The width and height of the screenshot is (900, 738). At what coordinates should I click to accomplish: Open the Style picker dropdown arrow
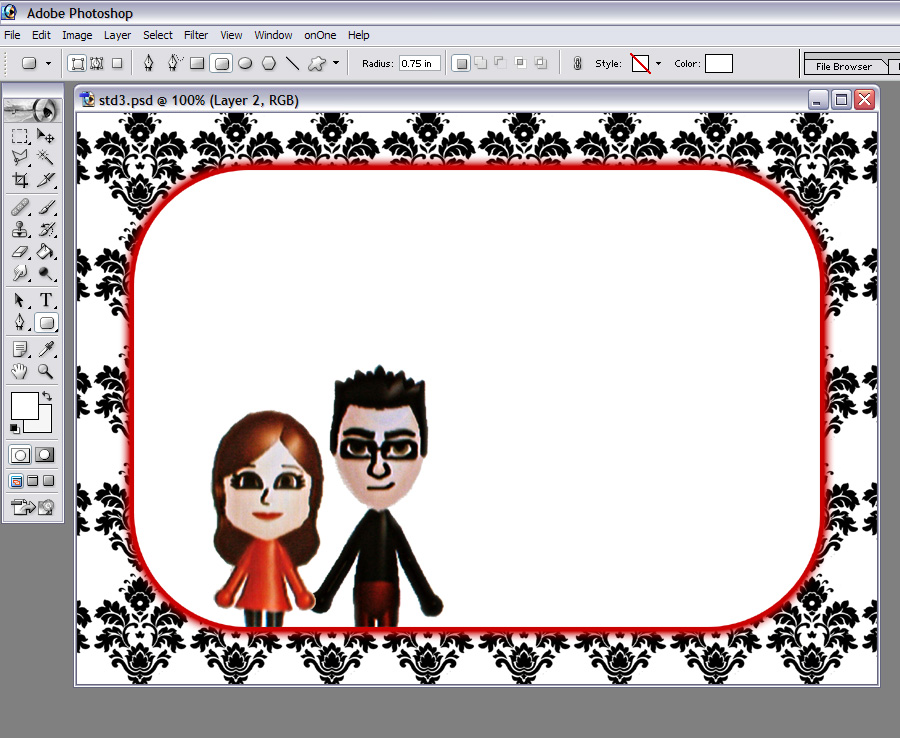tap(658, 63)
